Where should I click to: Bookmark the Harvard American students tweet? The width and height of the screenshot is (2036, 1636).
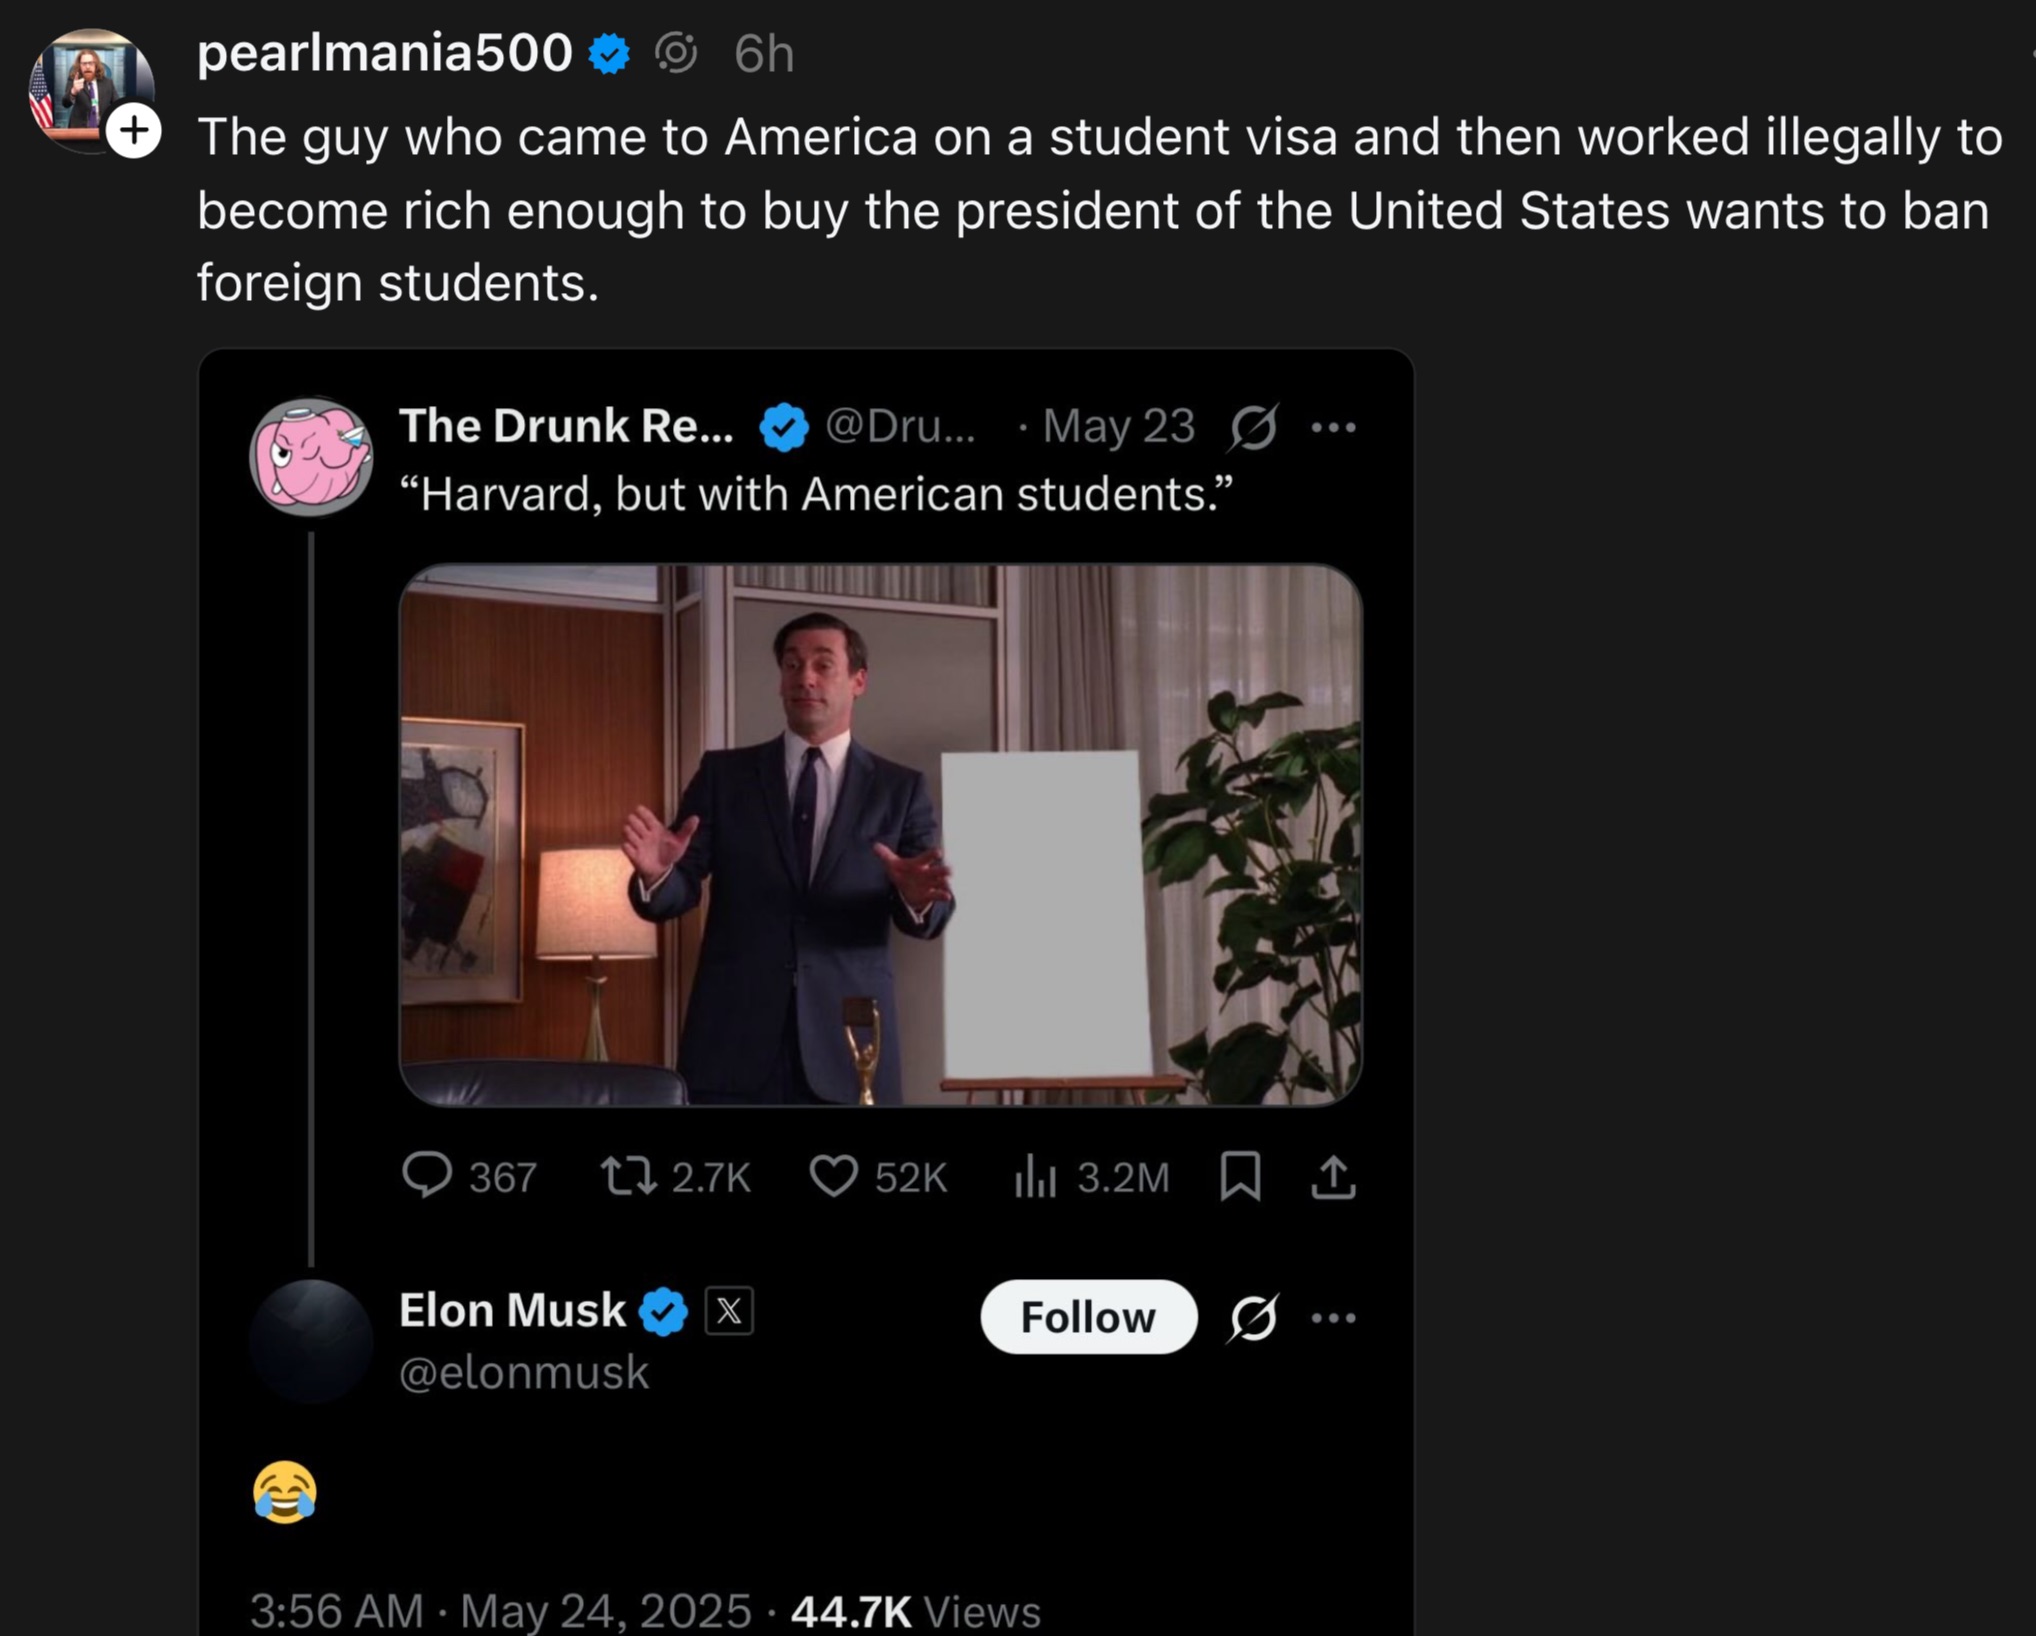click(x=1240, y=1175)
